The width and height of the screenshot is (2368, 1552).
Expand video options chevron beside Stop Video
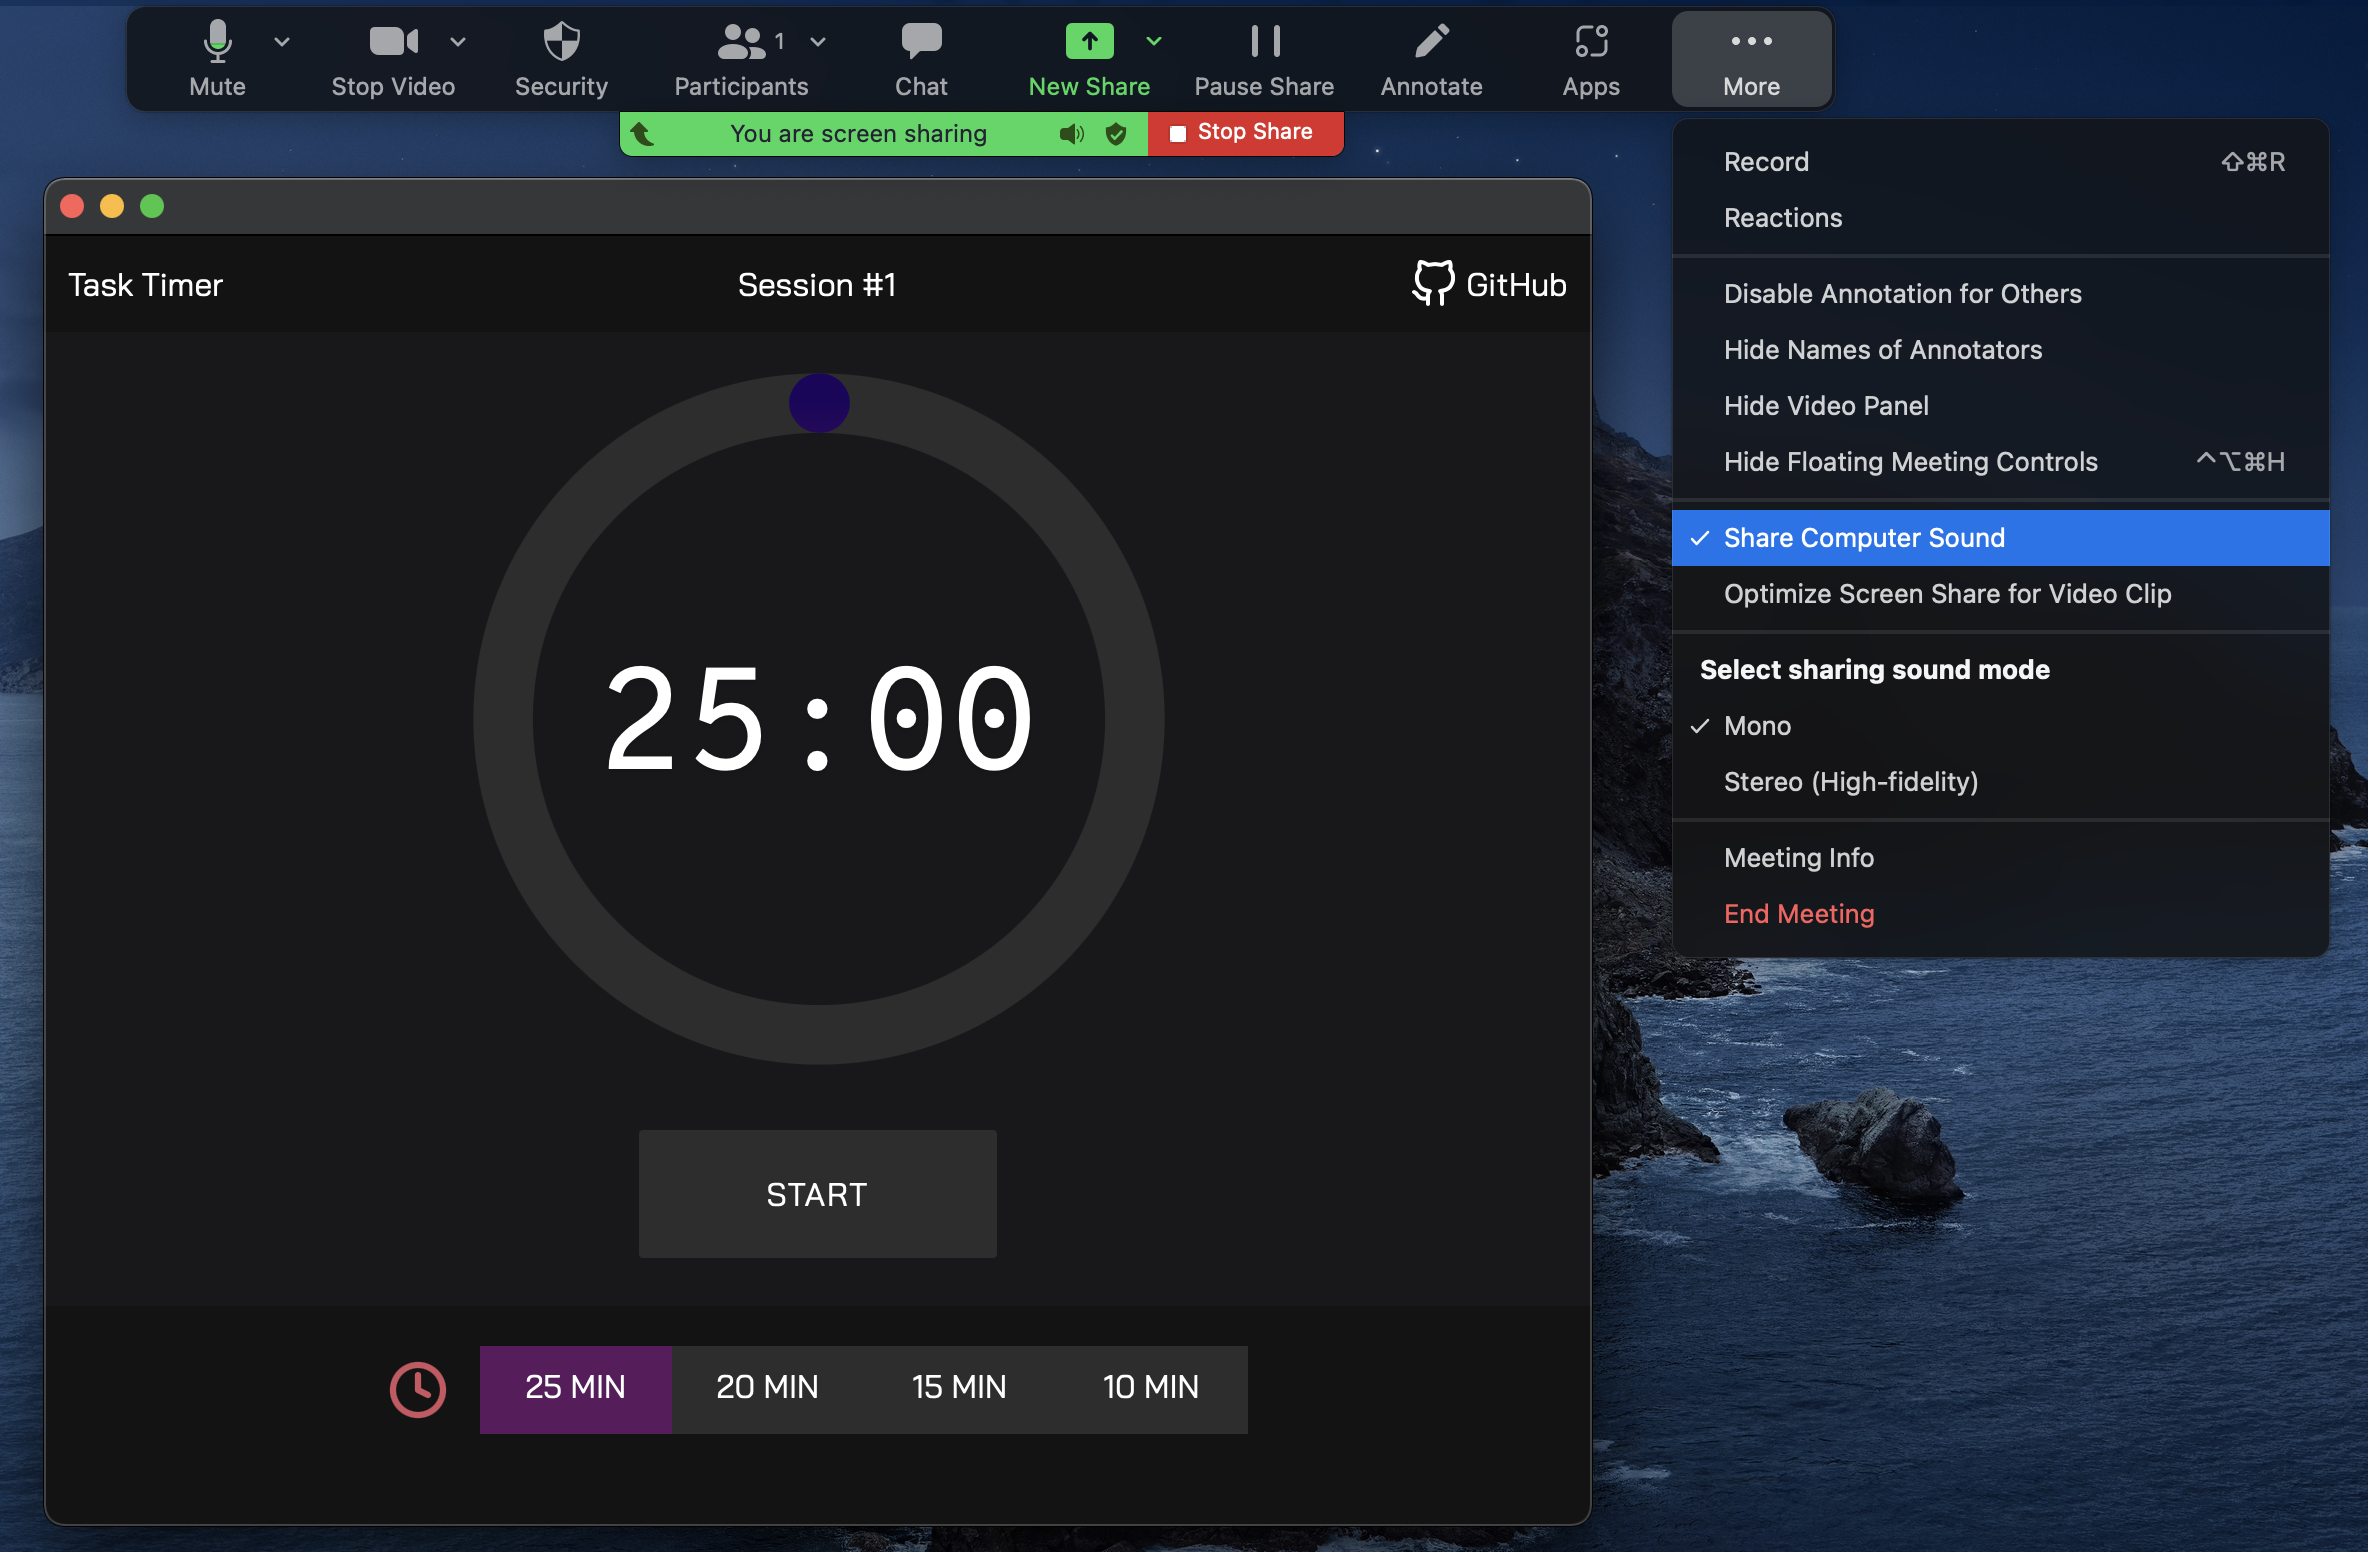(x=458, y=41)
